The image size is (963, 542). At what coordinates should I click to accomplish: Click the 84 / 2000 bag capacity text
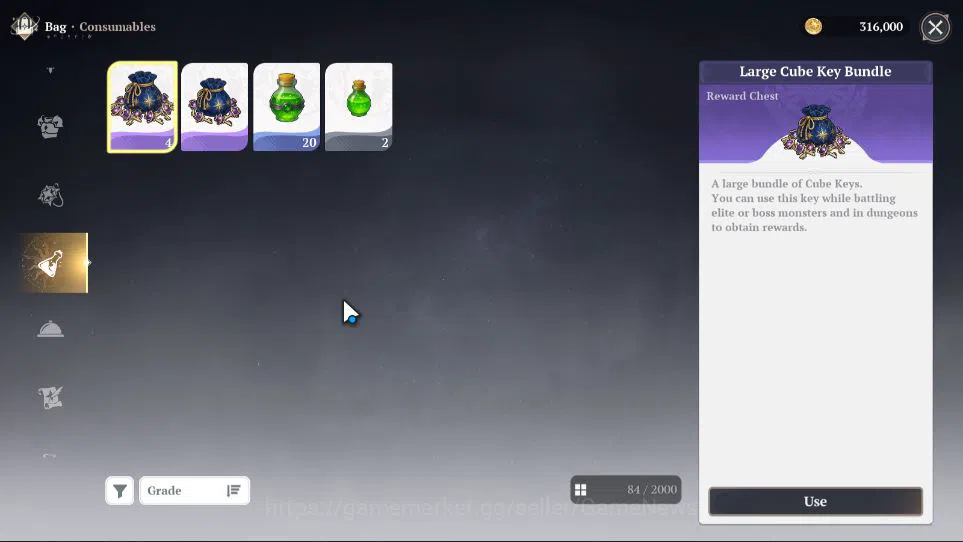click(652, 490)
